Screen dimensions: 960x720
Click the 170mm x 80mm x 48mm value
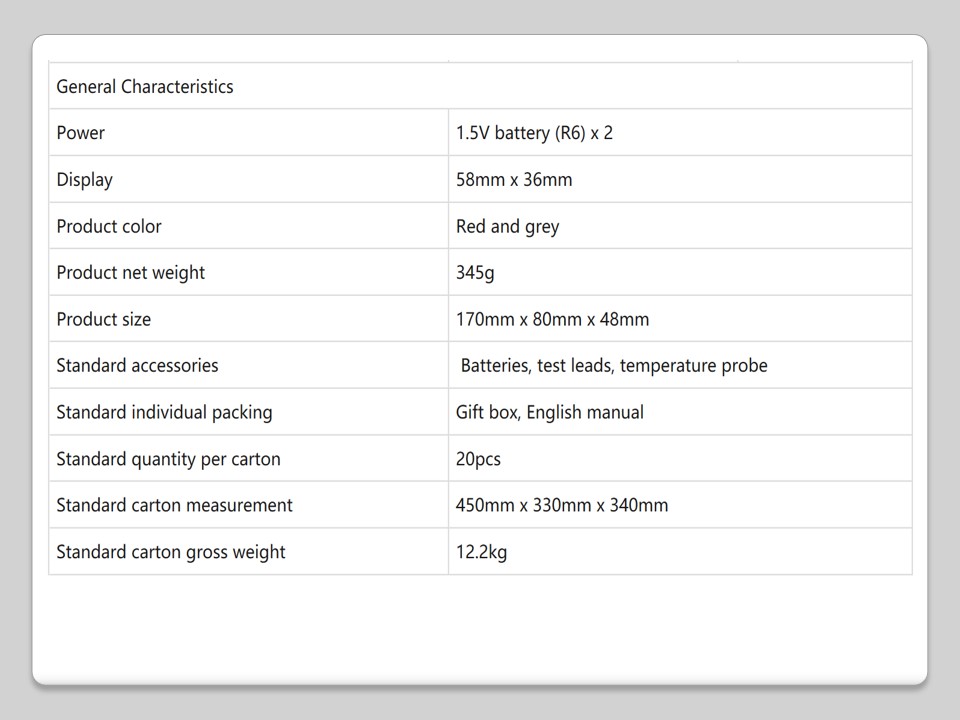tap(552, 319)
